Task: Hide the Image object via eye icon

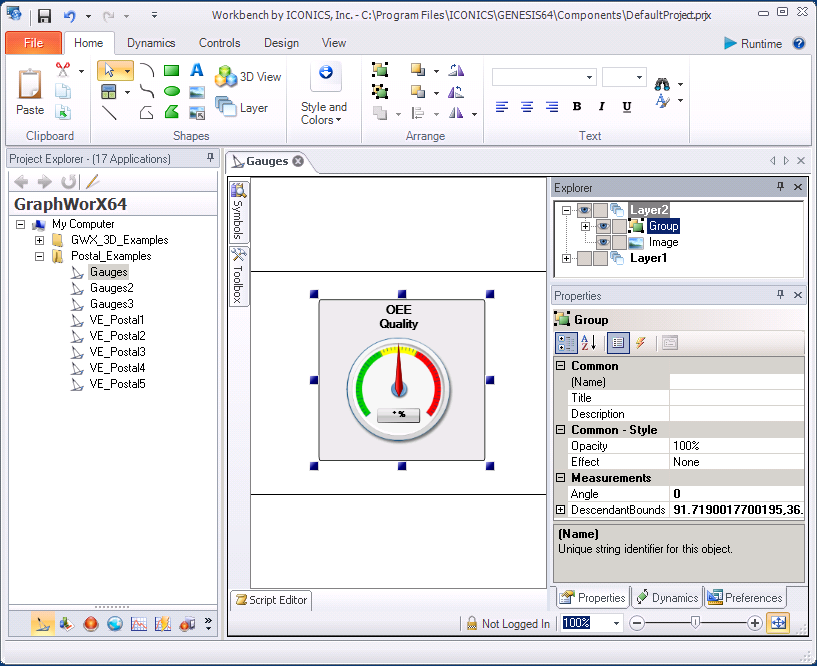Action: coord(603,242)
